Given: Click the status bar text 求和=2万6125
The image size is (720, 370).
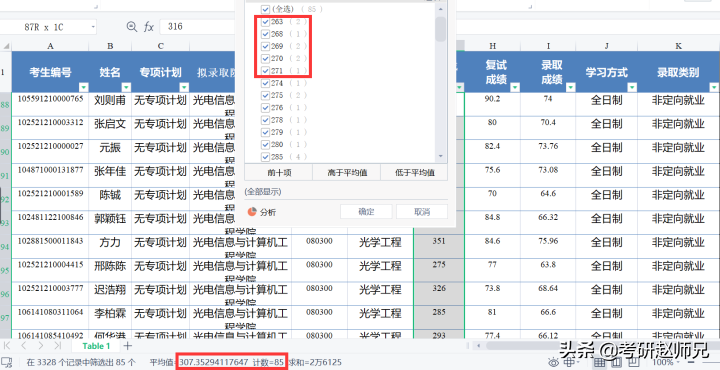Looking at the screenshot, I should 315,362.
